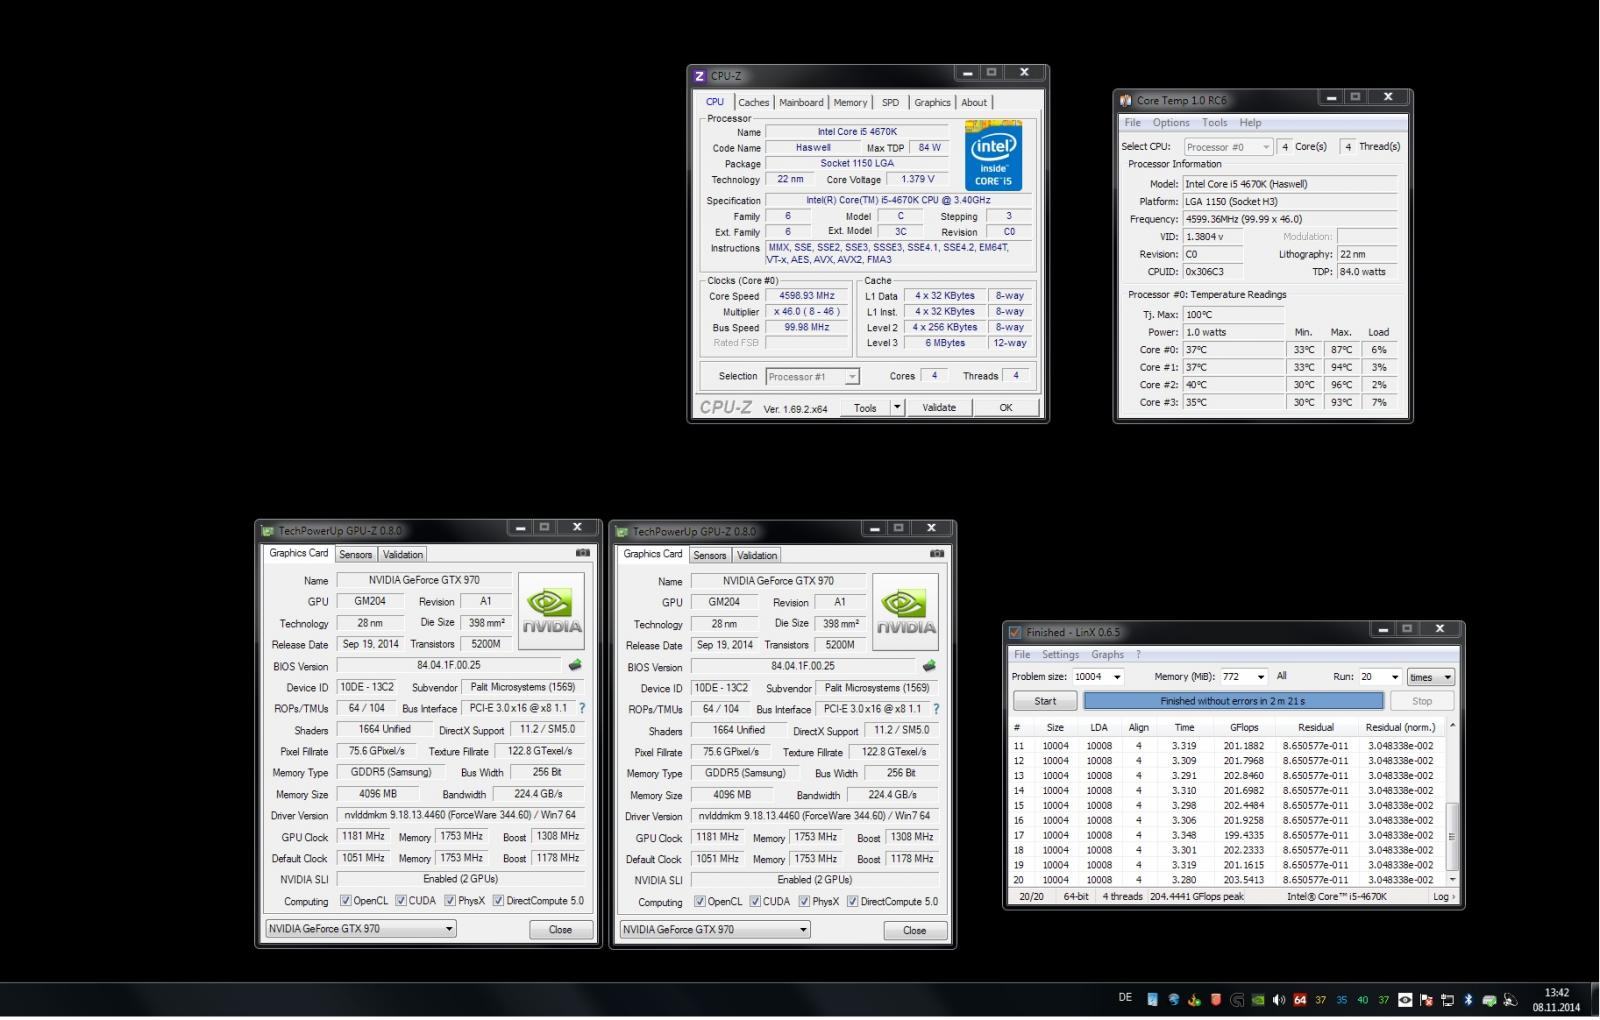Image resolution: width=1600 pixels, height=1020 pixels.
Task: Click Close button in right GPU-Z
Action: pyautogui.click(x=914, y=930)
